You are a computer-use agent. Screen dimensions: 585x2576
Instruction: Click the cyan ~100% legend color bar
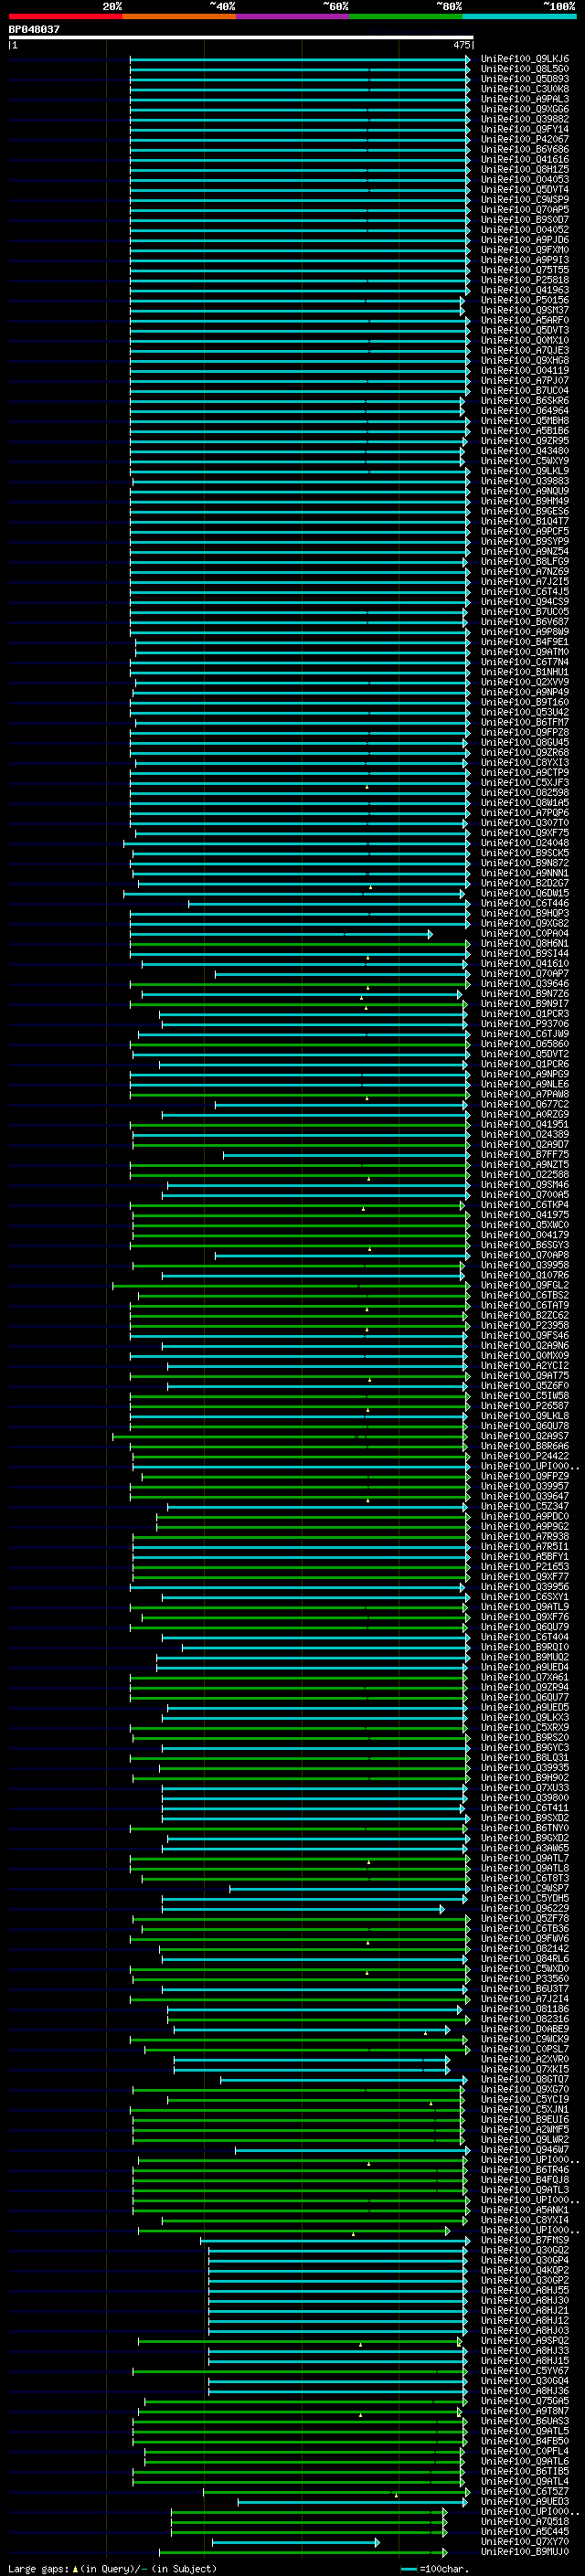point(520,16)
